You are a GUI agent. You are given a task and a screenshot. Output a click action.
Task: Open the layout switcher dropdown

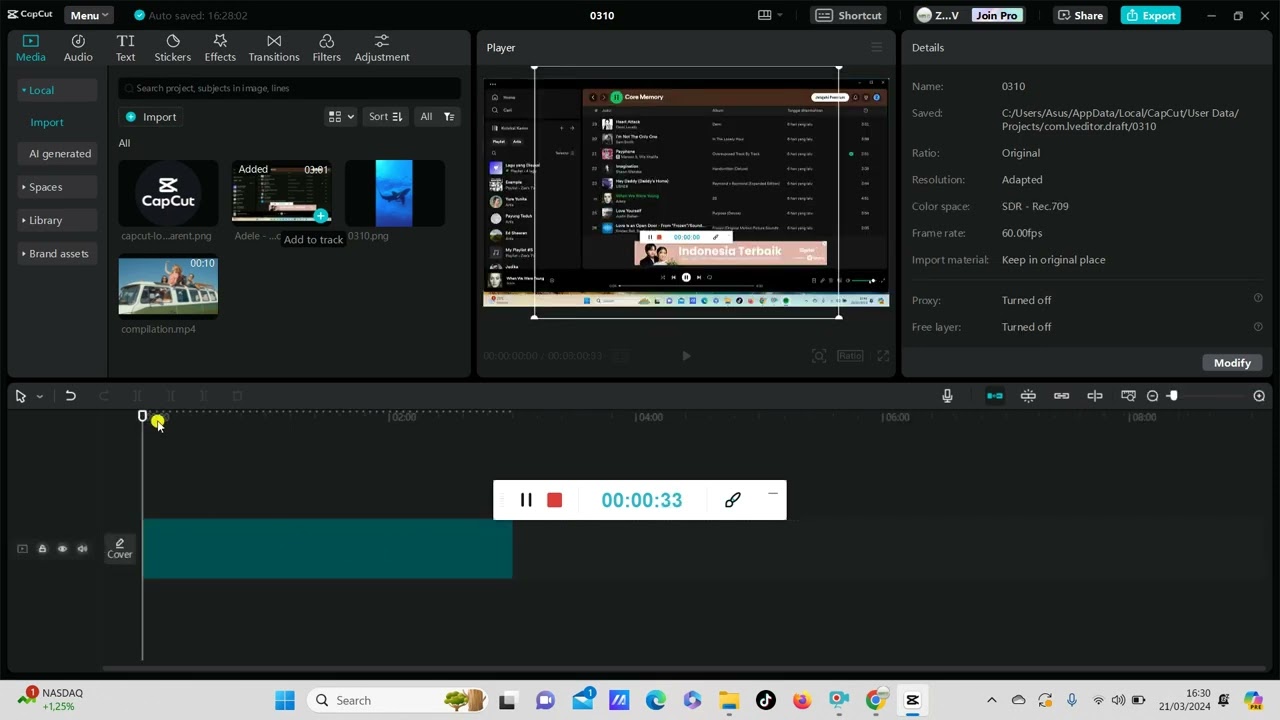click(770, 15)
